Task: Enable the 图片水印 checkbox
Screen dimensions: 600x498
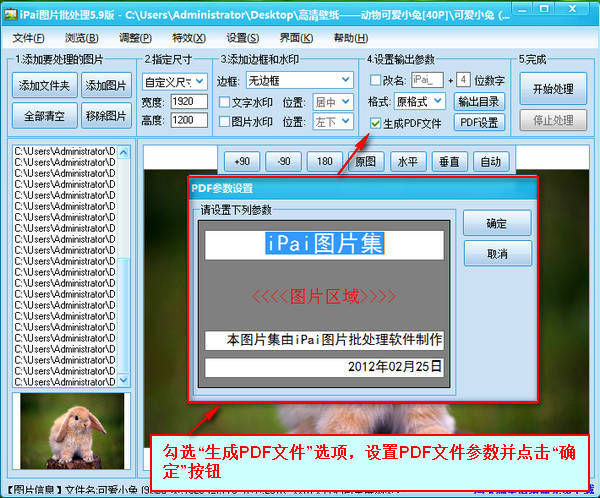Action: (x=224, y=122)
